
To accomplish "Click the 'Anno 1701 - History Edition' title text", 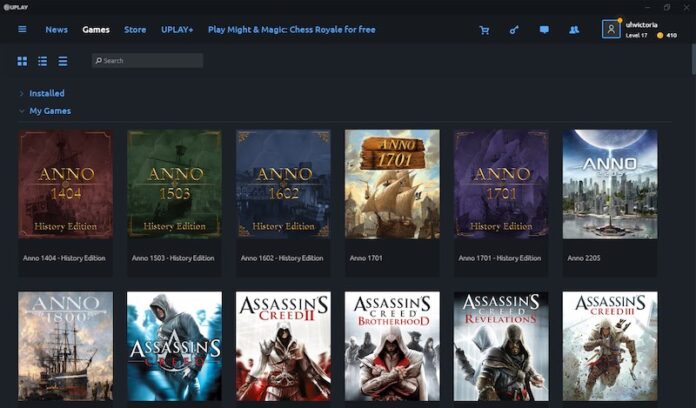I will click(x=500, y=258).
